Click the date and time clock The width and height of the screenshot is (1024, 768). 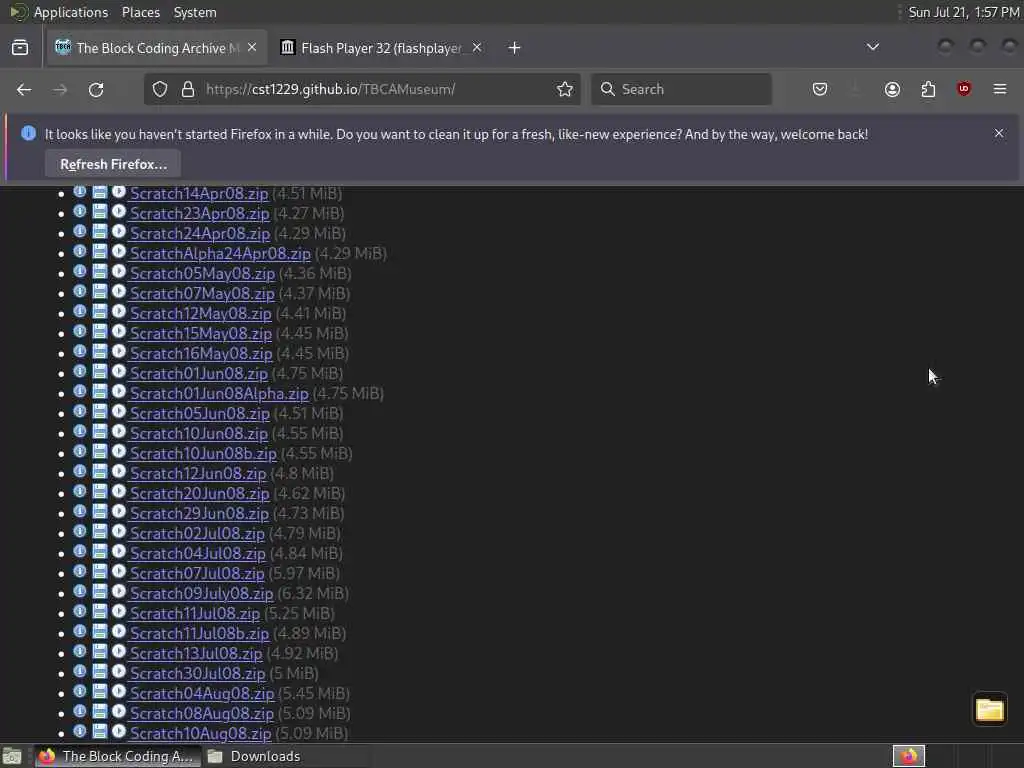tap(963, 12)
